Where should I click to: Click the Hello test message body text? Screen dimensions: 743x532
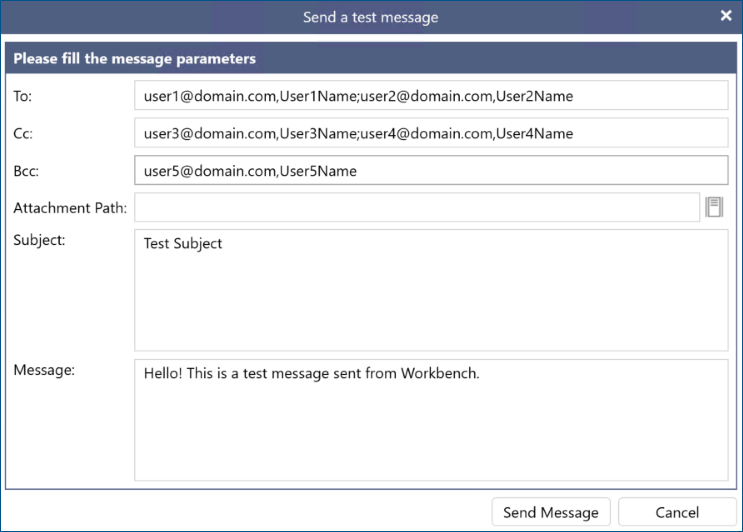point(311,373)
